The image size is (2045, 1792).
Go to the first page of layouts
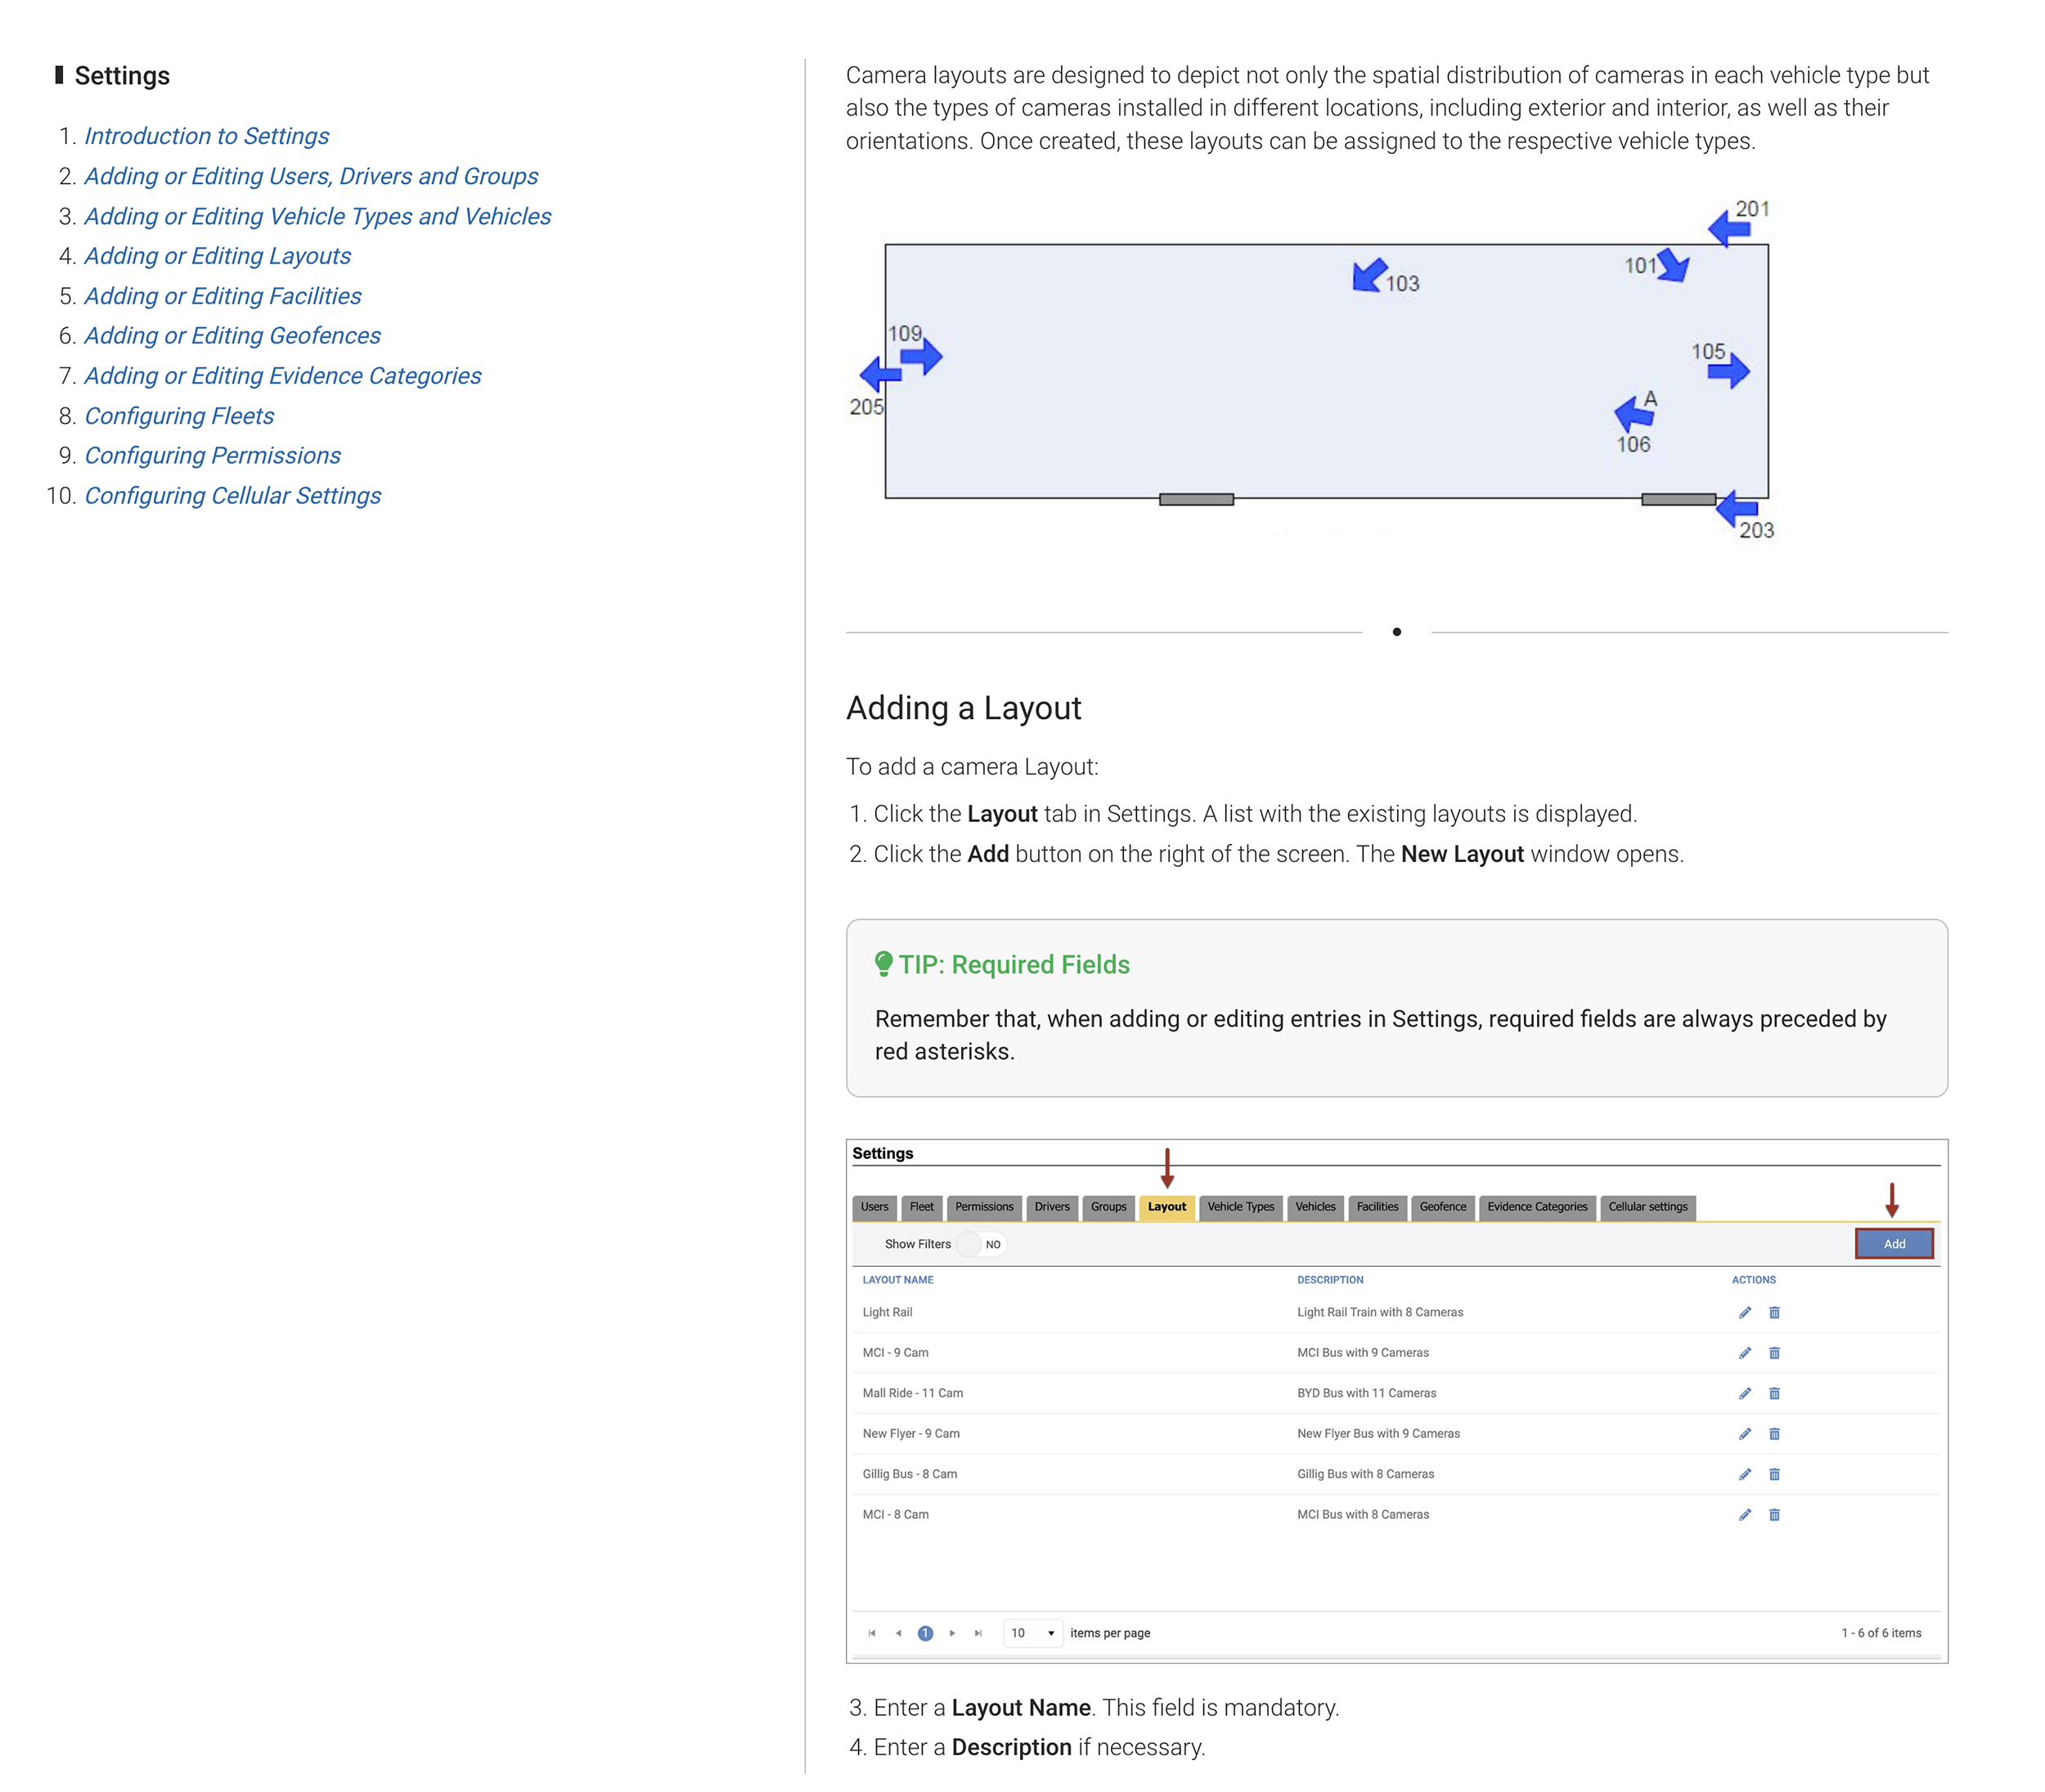(872, 1633)
